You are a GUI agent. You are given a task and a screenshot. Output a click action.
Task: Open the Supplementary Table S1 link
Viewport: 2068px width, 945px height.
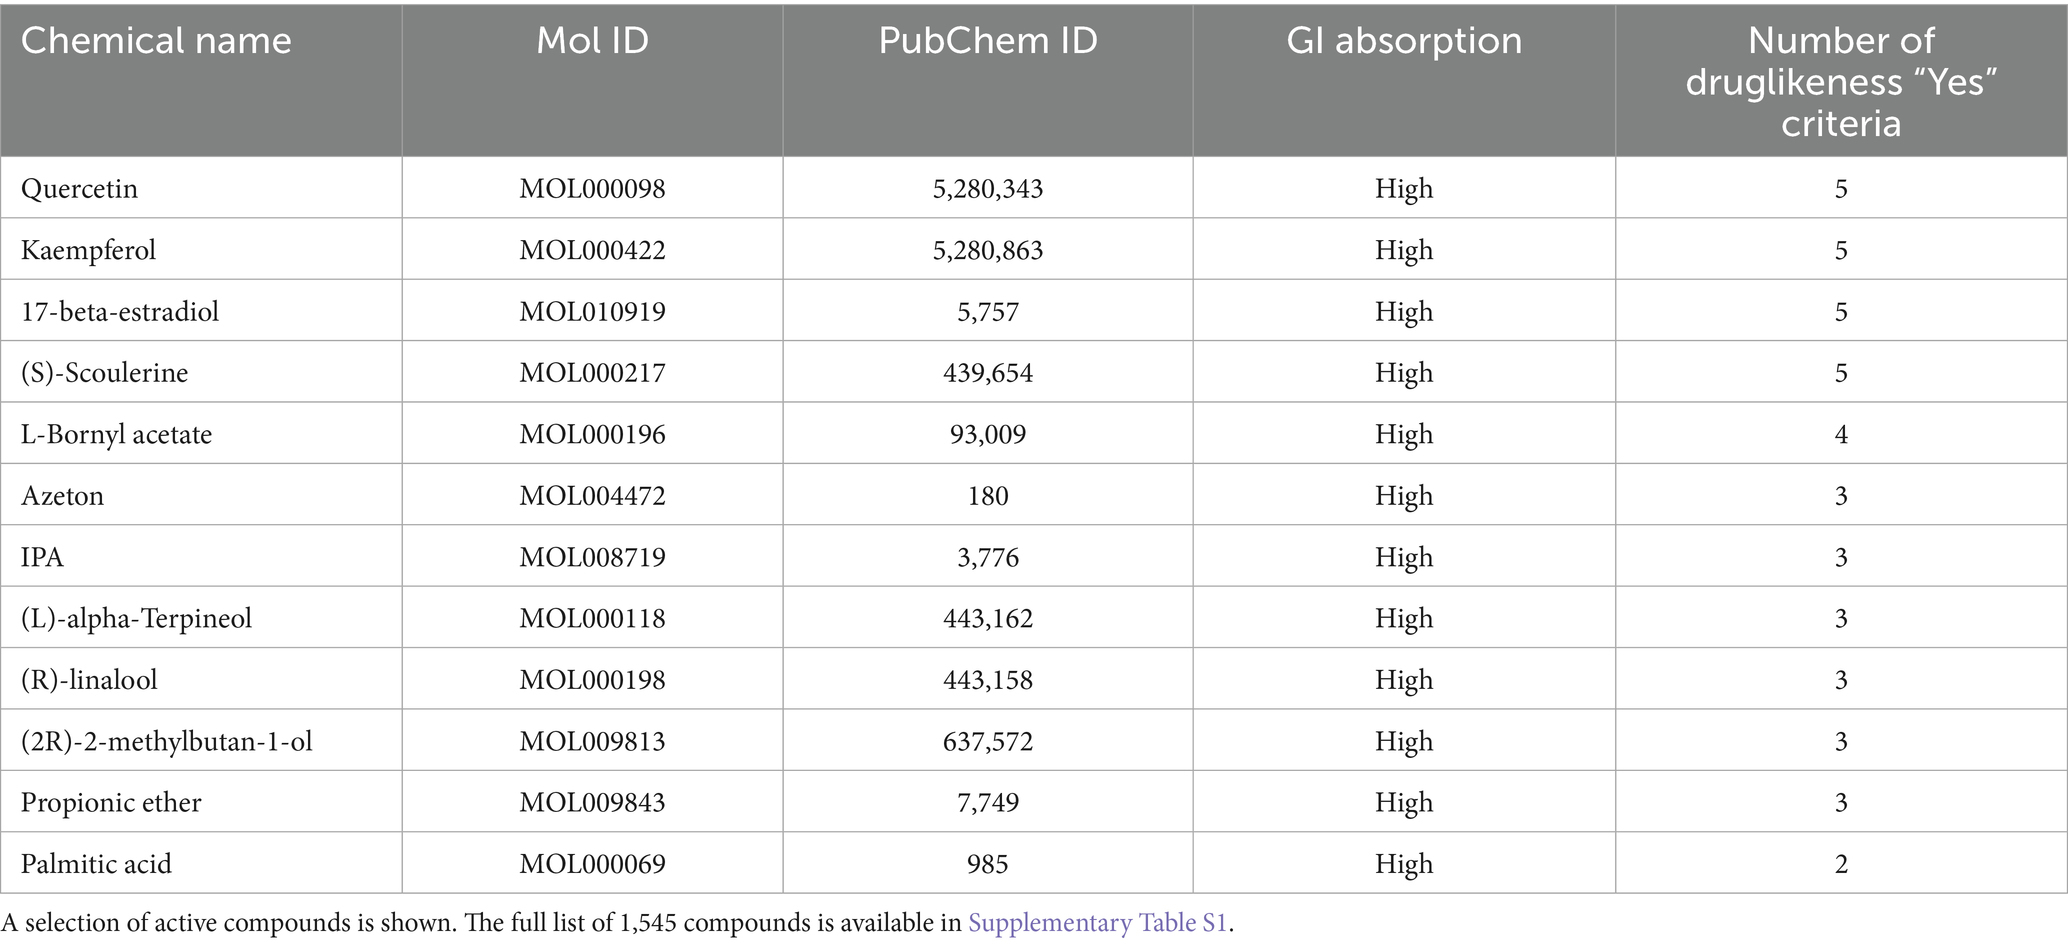coord(1096,923)
